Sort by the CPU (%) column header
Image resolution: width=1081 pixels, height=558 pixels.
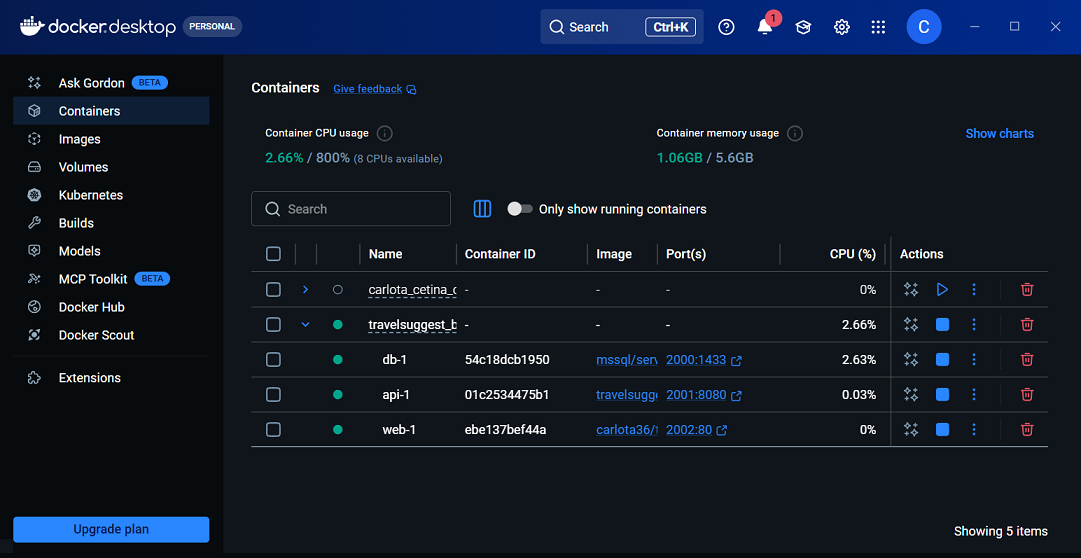tap(852, 254)
